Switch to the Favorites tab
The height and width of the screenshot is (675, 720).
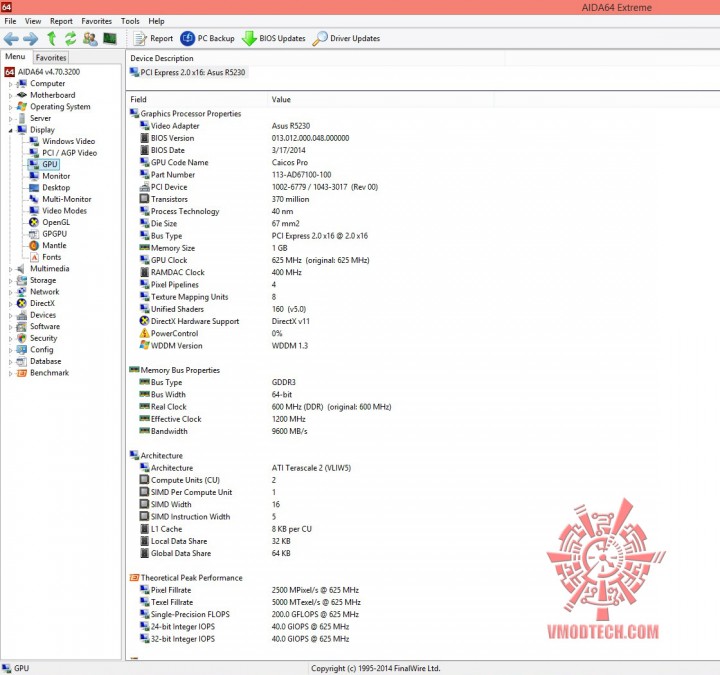(51, 57)
